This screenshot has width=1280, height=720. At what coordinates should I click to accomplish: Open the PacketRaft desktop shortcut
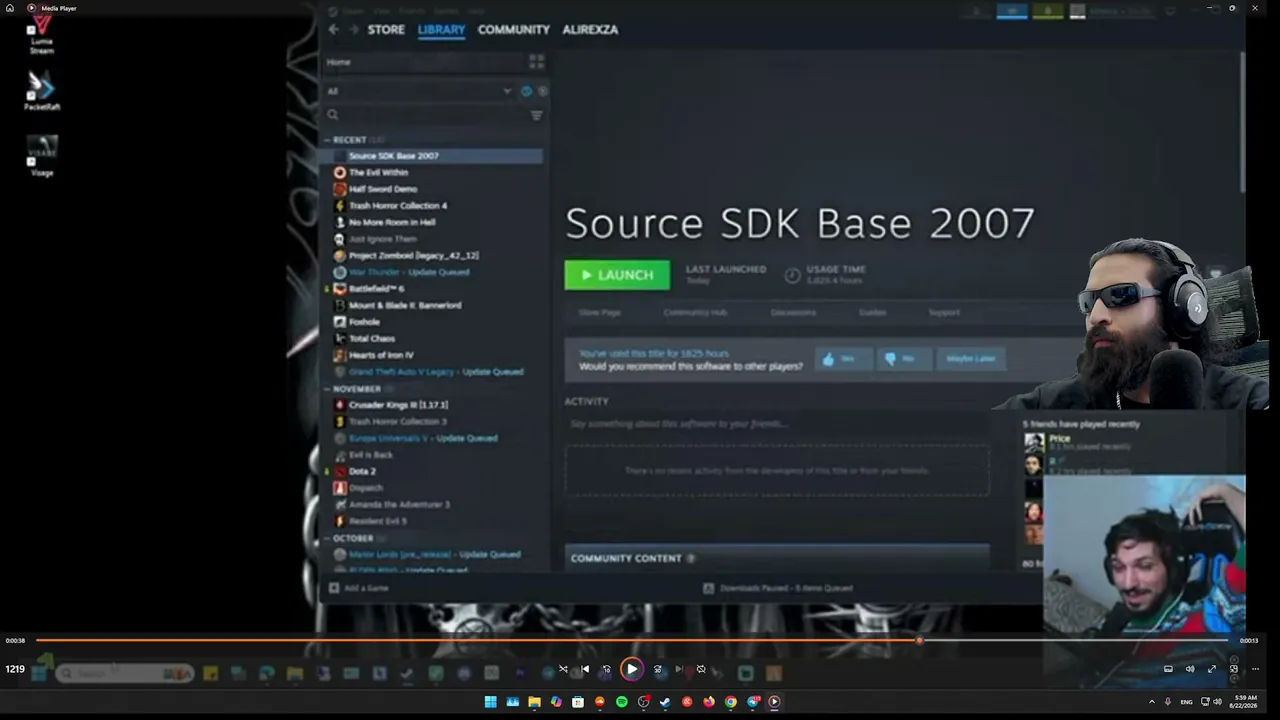pyautogui.click(x=42, y=91)
